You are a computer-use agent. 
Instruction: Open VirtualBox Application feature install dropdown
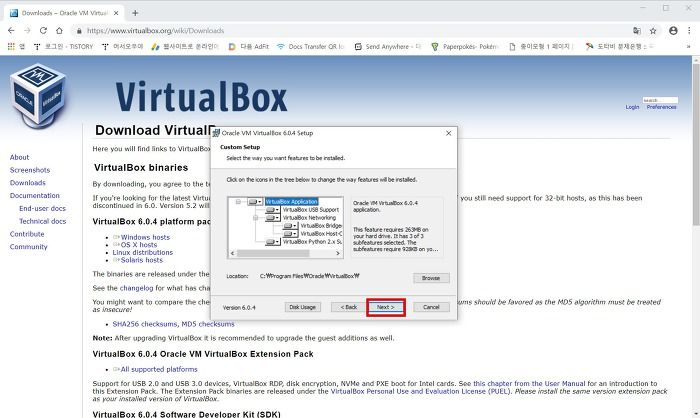click(256, 202)
